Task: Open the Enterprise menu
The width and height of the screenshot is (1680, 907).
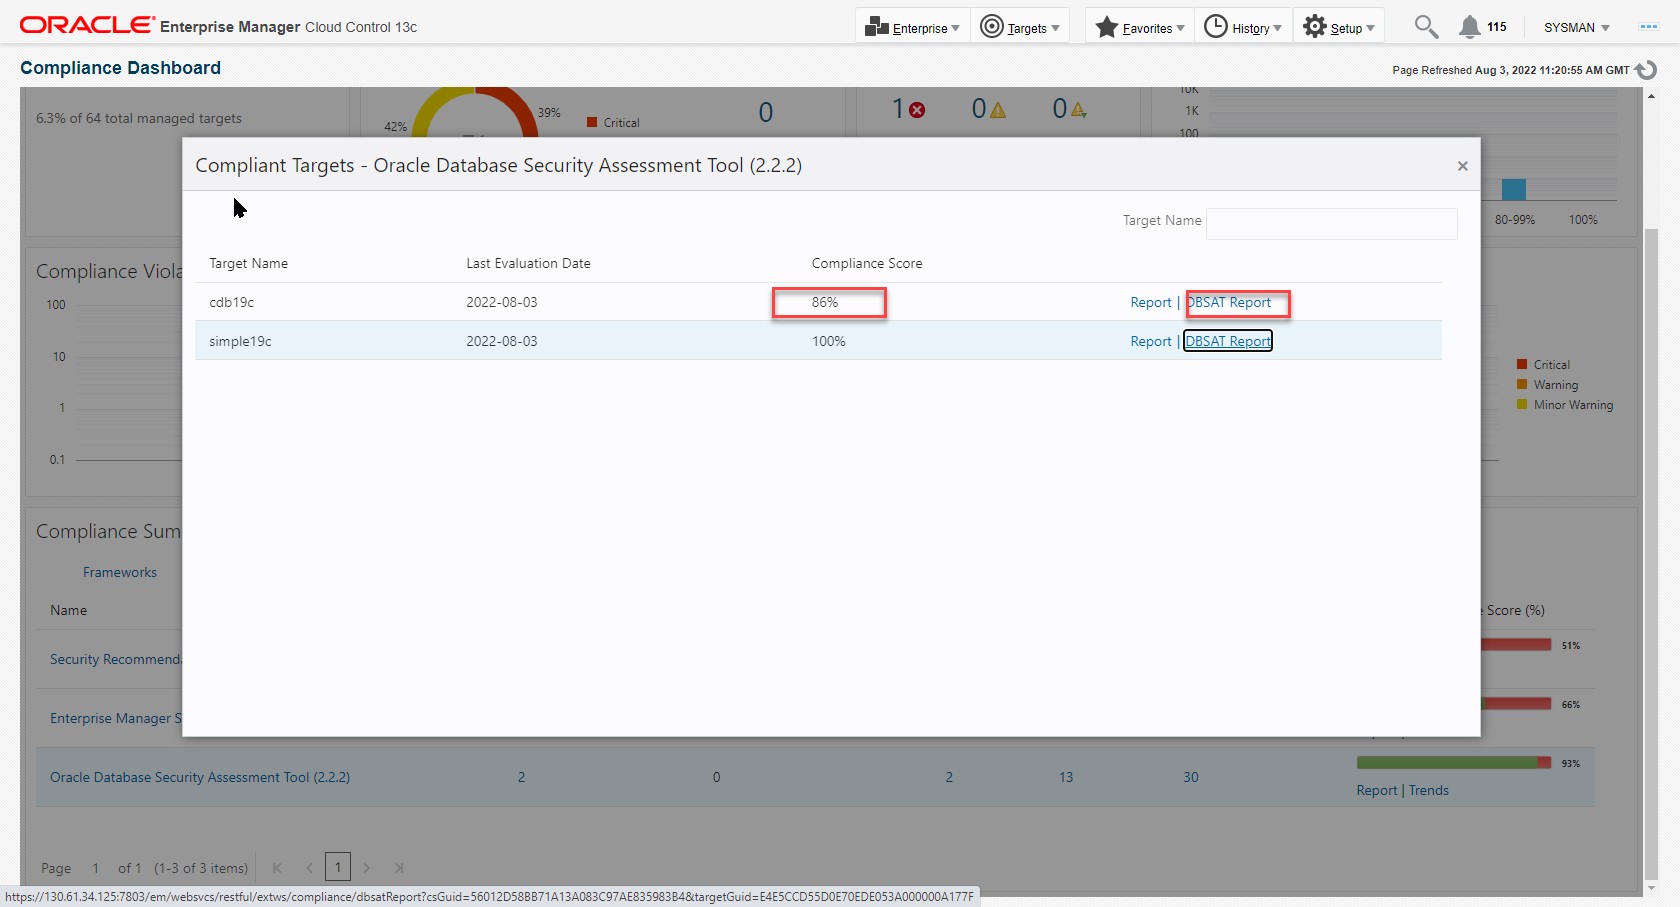Action: point(912,27)
